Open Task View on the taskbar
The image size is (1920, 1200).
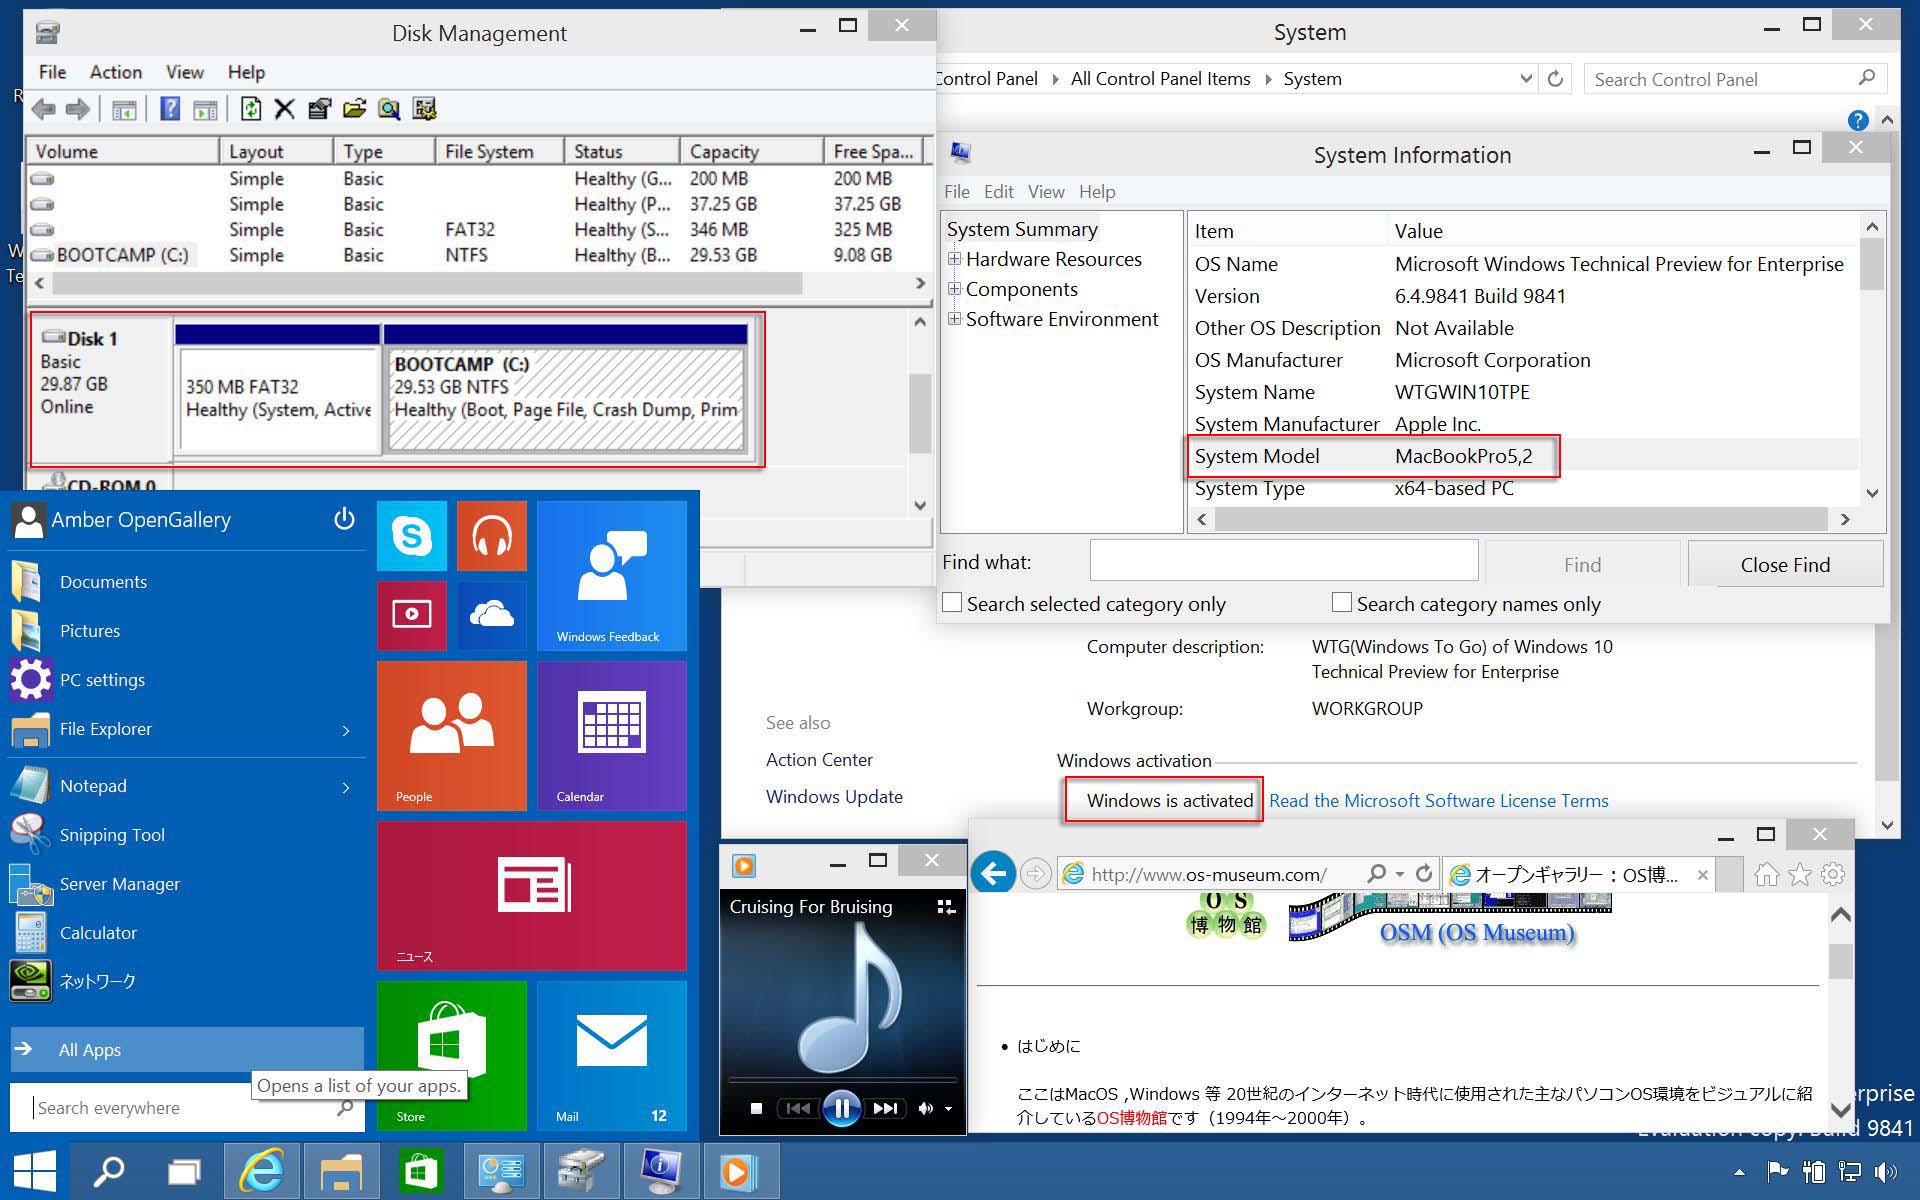click(x=184, y=1170)
